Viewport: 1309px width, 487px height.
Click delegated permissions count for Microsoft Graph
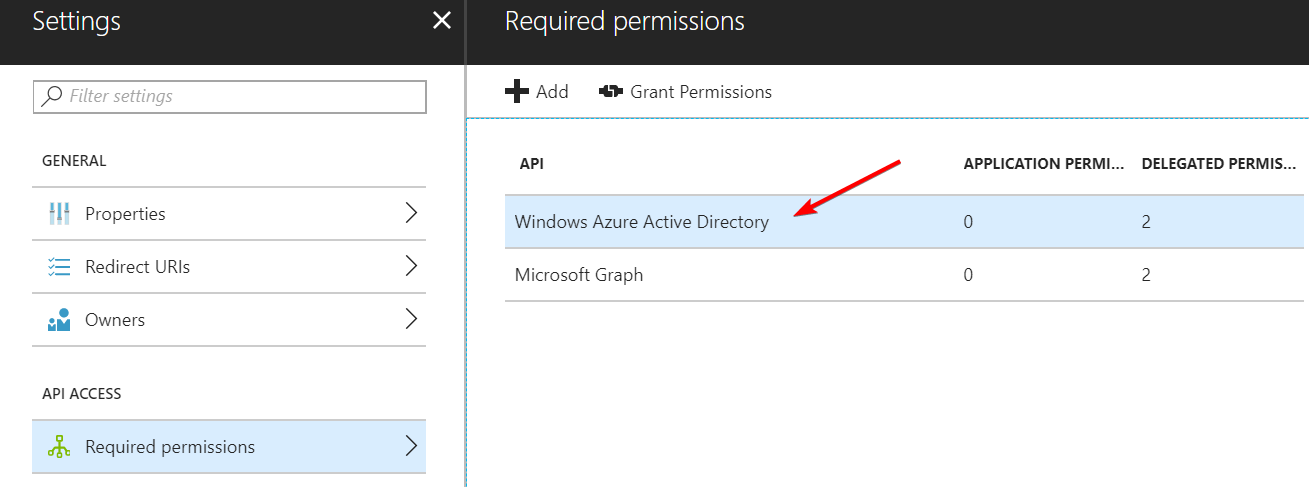(1146, 275)
